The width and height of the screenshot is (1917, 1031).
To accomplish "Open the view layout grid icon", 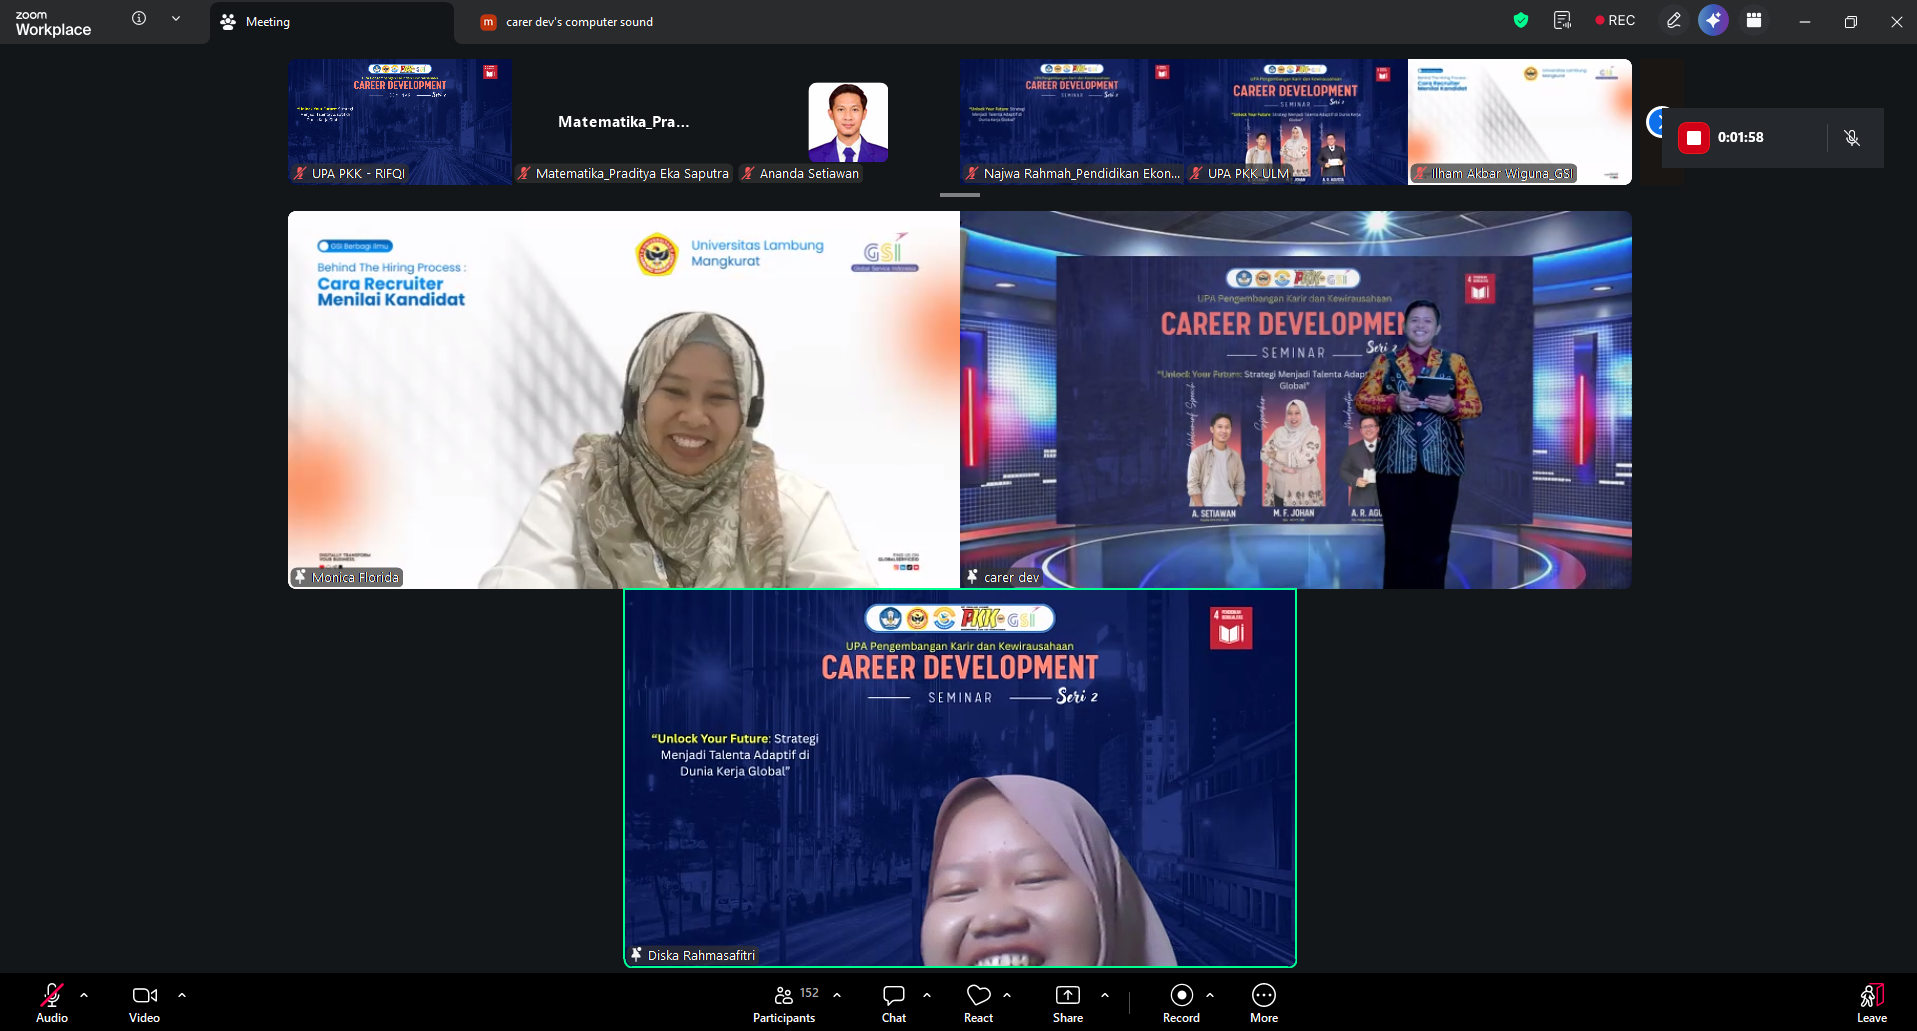I will click(x=1754, y=20).
